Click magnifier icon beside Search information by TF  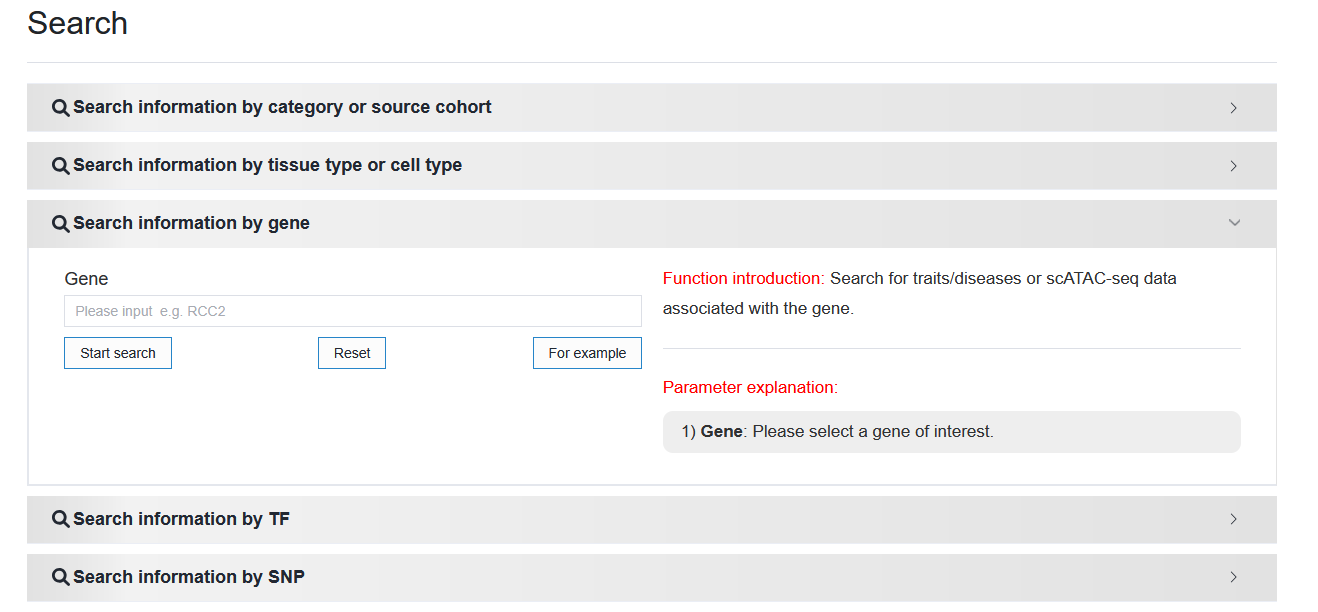[x=61, y=519]
